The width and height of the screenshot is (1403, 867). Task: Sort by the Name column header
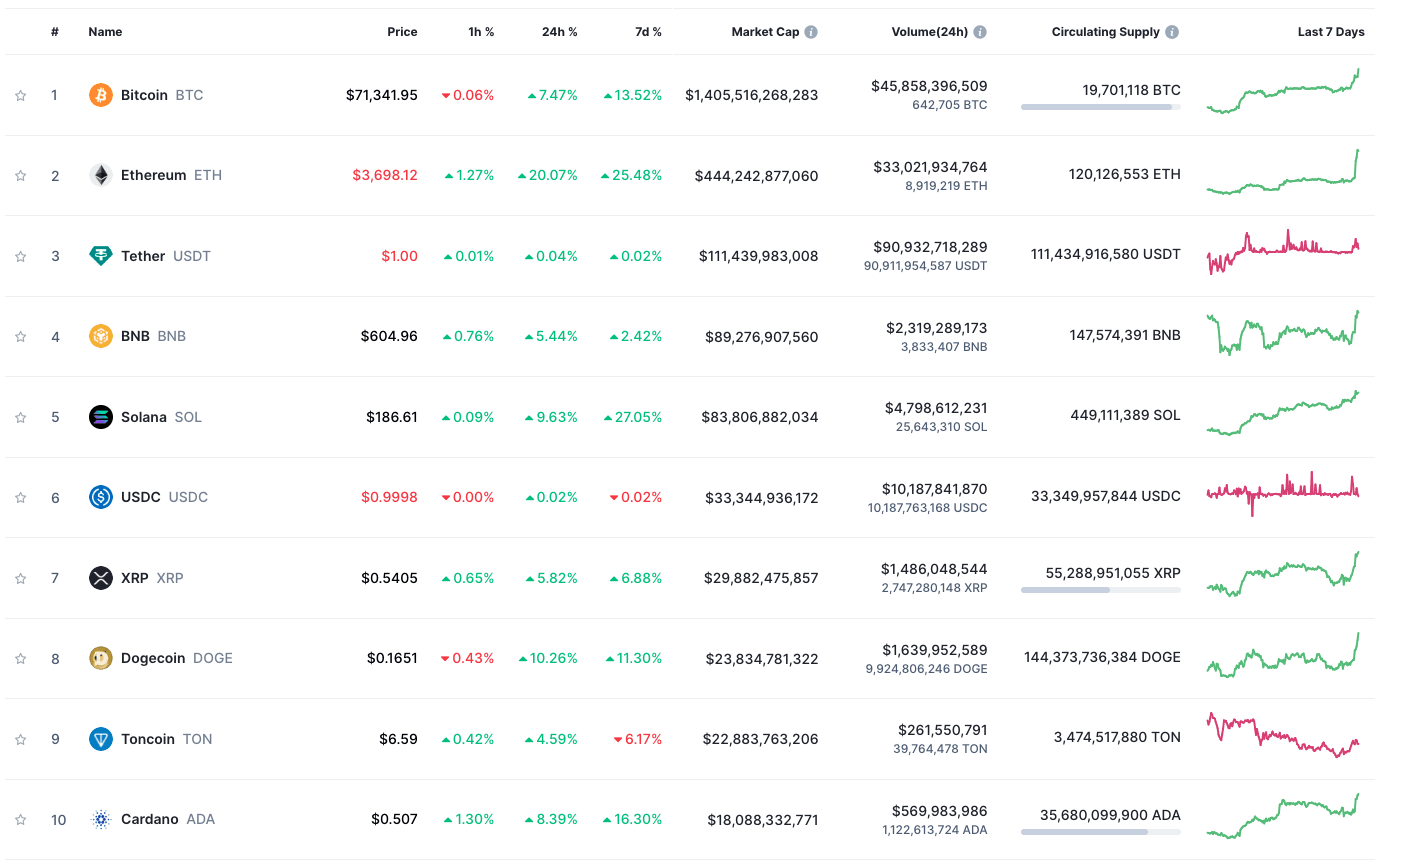[x=105, y=32]
